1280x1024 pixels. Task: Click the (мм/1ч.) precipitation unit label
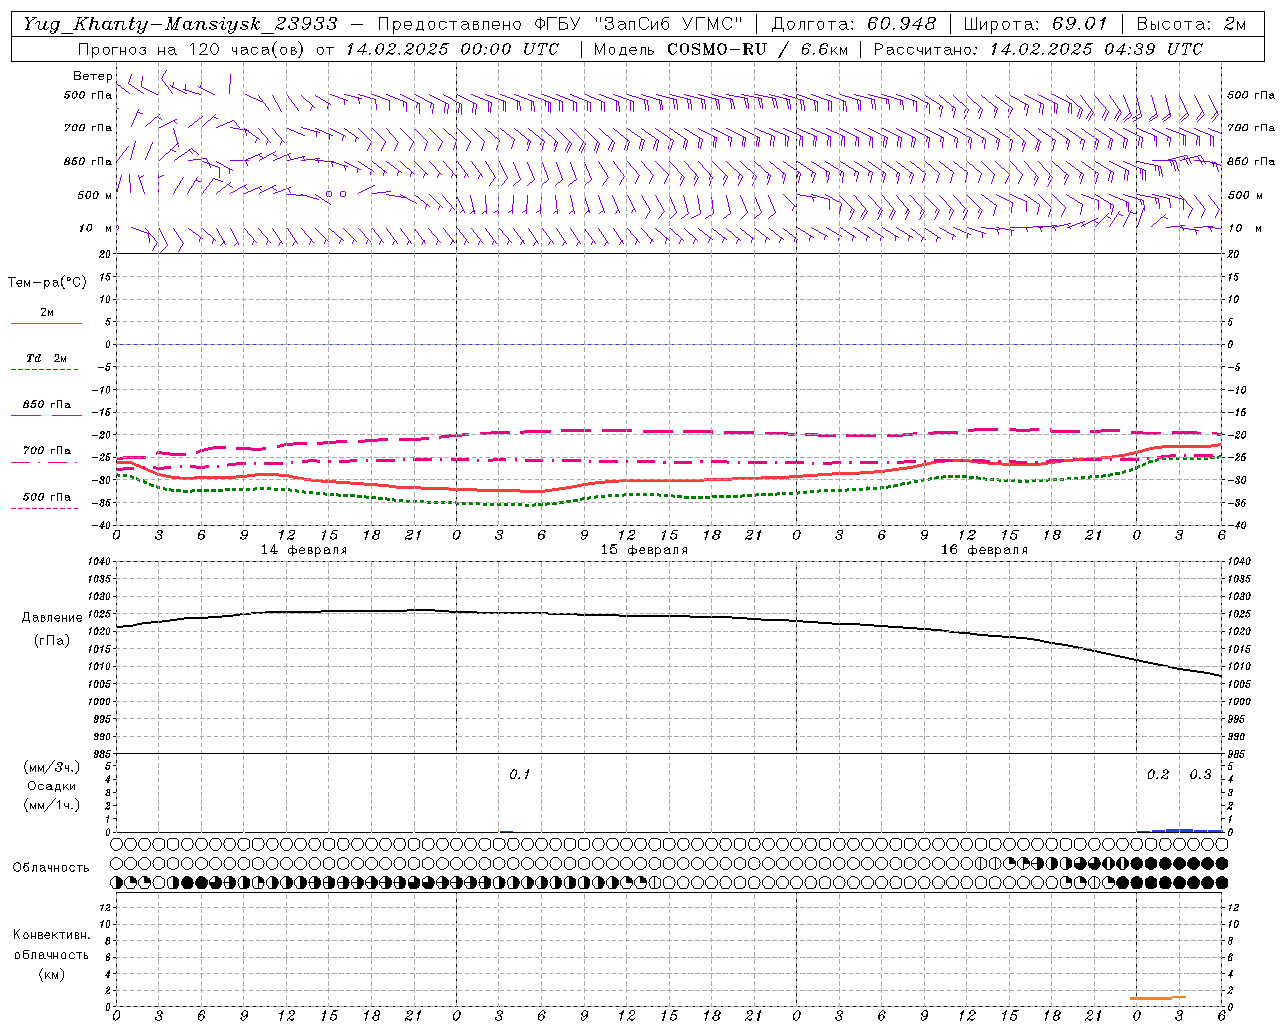tap(52, 805)
